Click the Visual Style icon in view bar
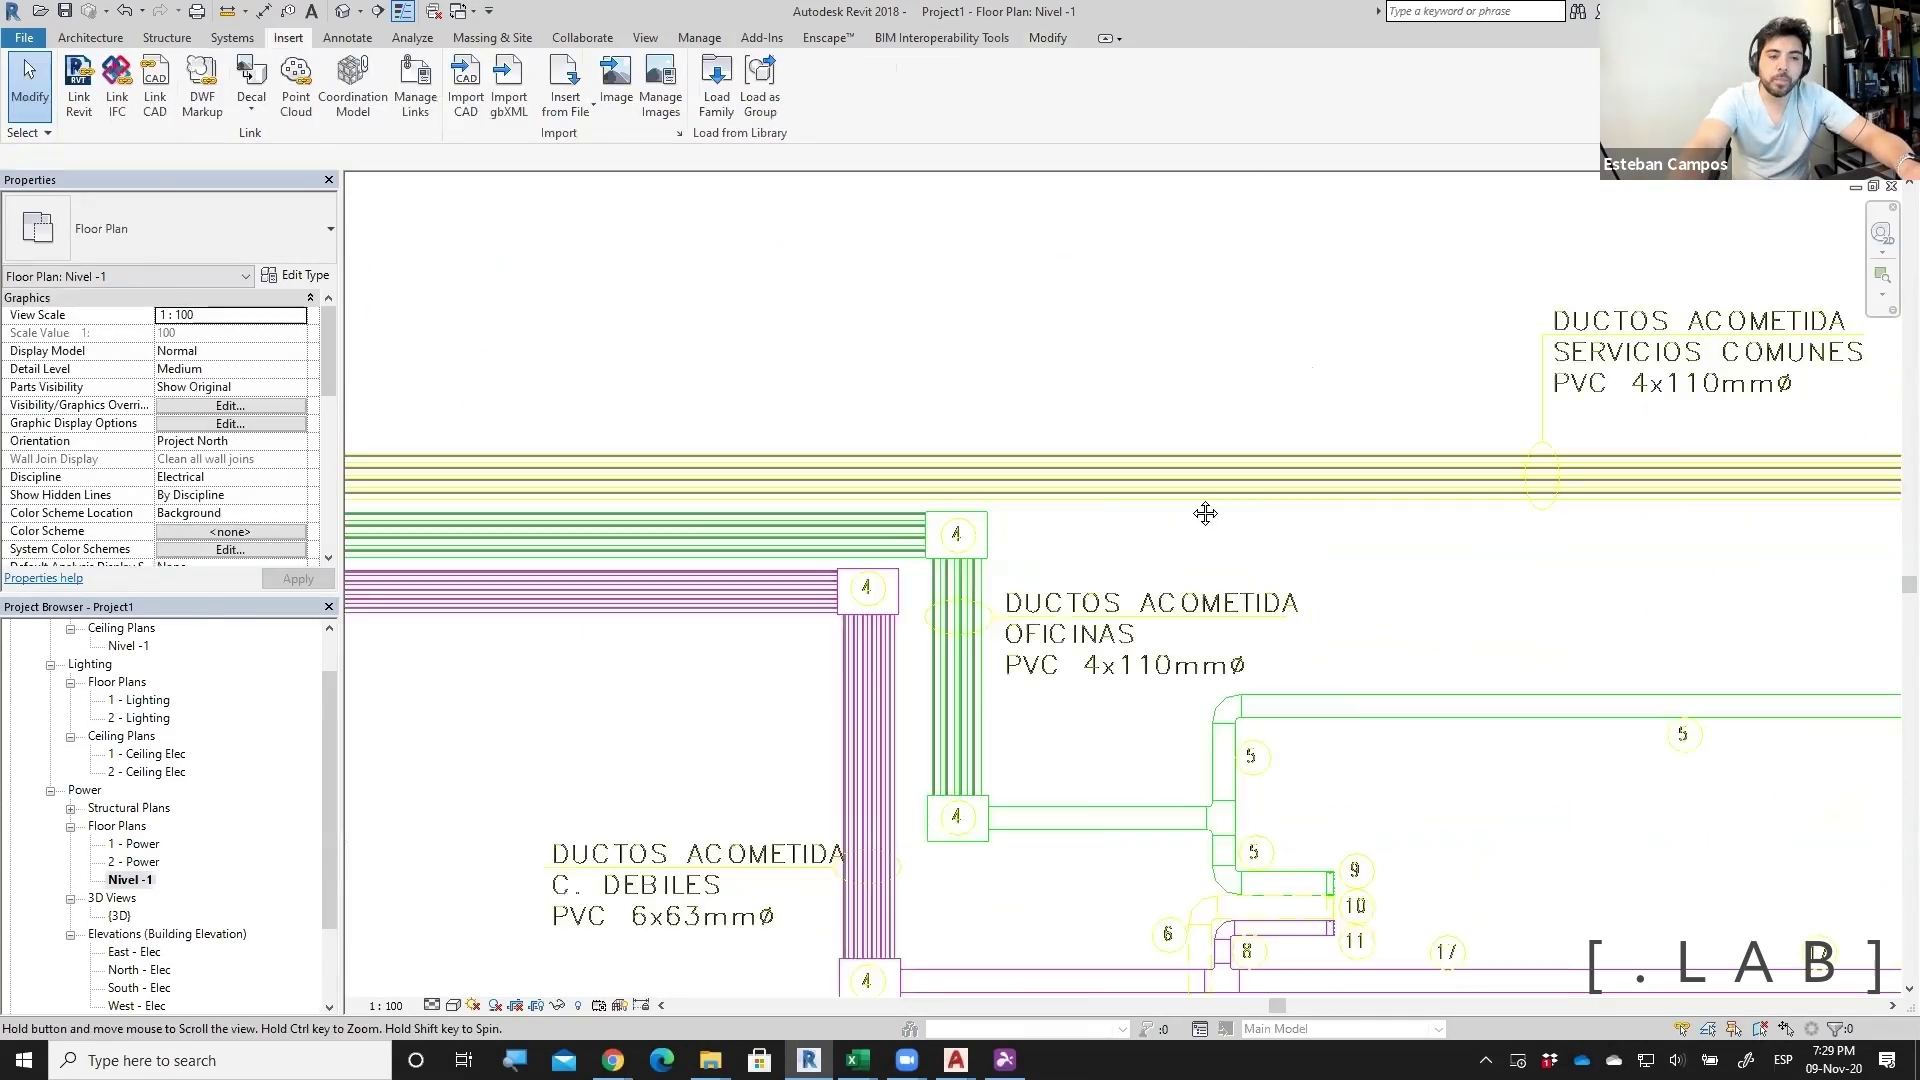The height and width of the screenshot is (1080, 1920). point(453,1005)
